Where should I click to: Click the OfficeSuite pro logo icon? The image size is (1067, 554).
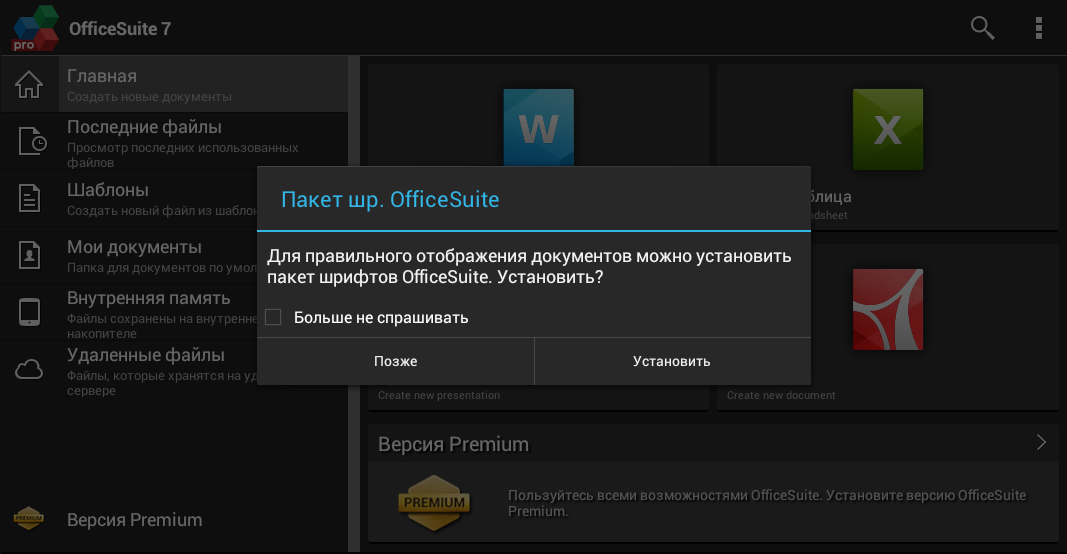[35, 28]
